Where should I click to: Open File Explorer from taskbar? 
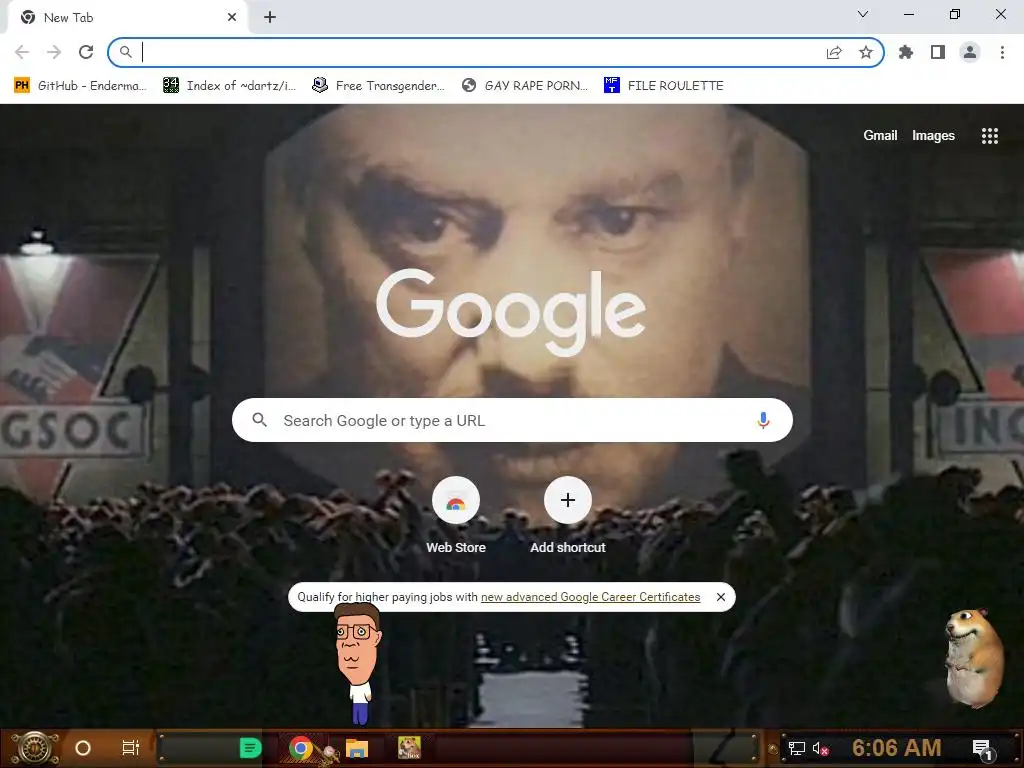pos(357,748)
